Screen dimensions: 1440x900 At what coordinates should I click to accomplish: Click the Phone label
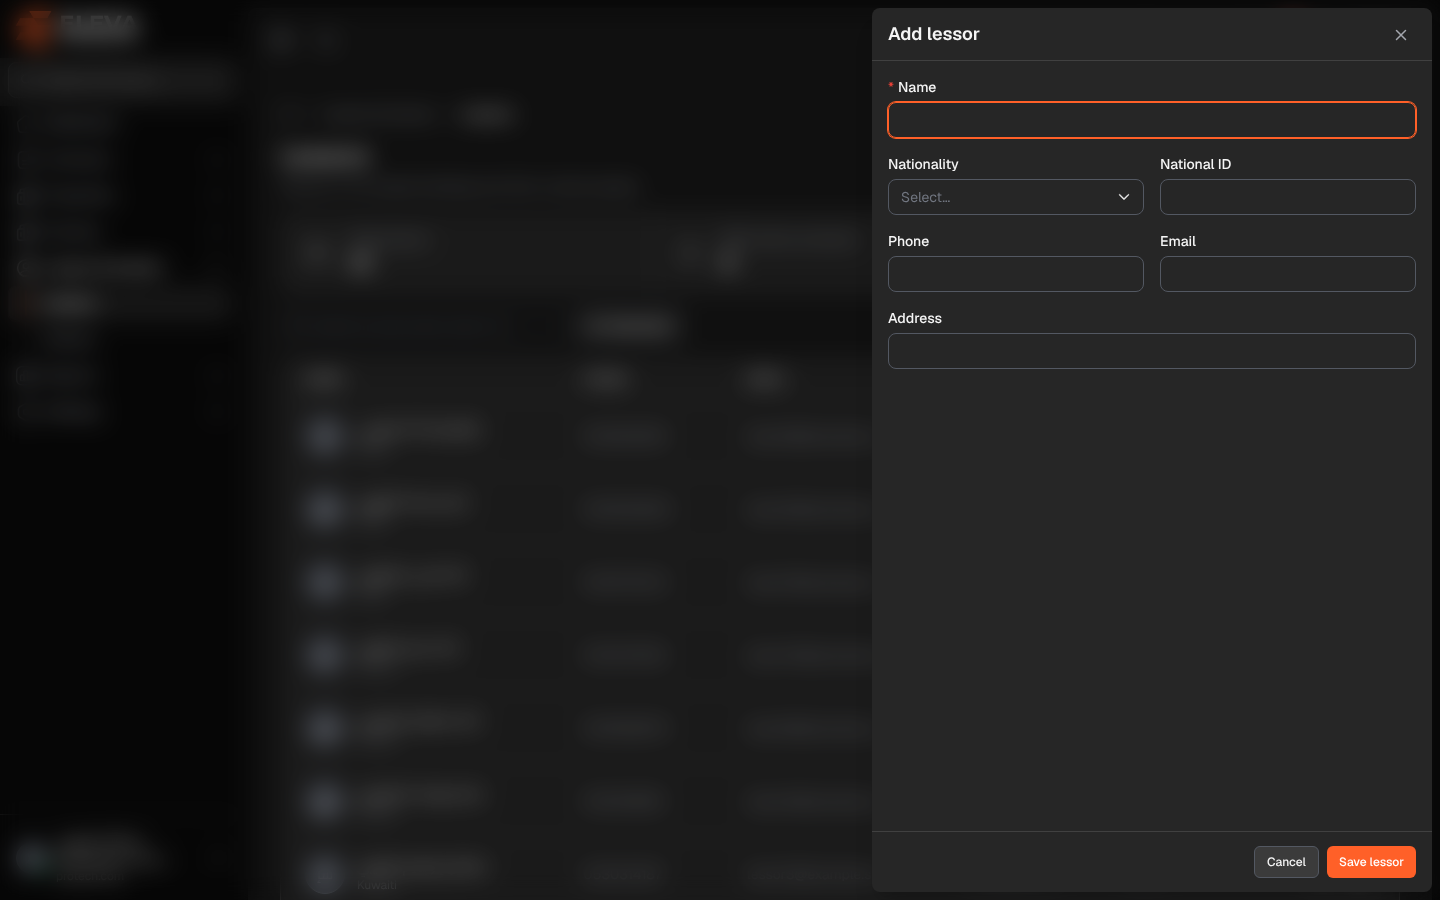[x=908, y=241]
